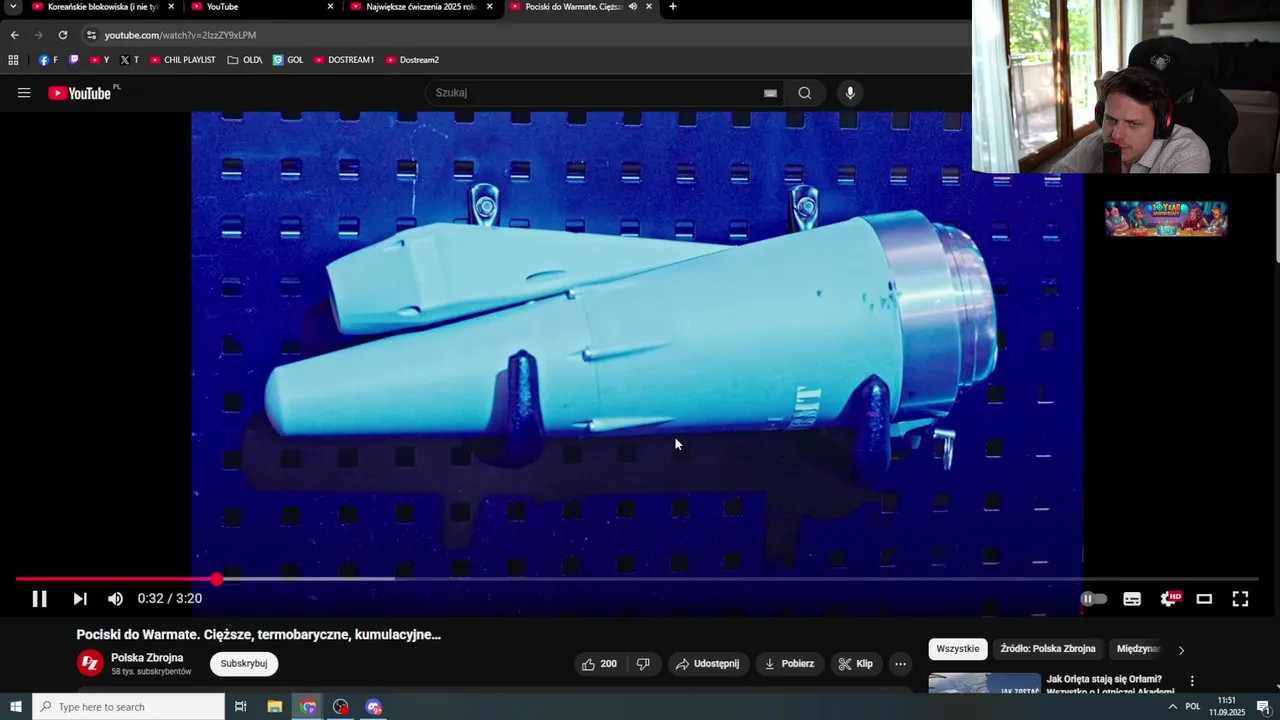
Task: Reload the current page
Action: click(x=62, y=35)
